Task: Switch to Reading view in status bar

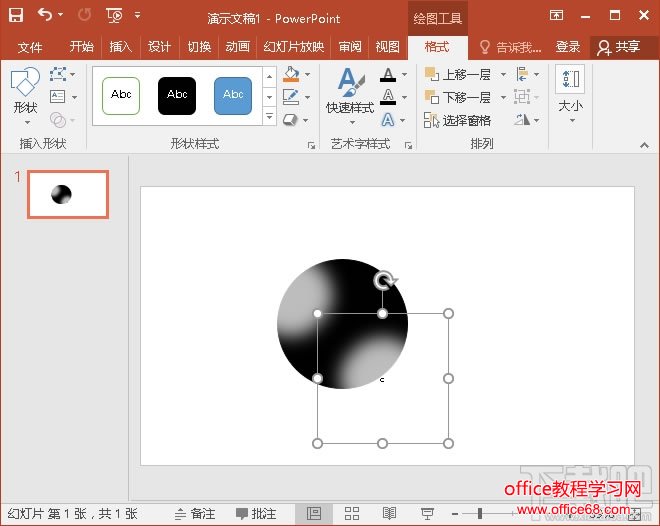Action: coord(390,513)
